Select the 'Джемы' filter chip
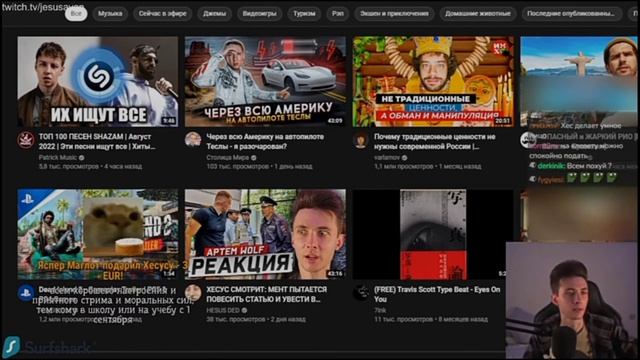640x360 pixels. (215, 13)
